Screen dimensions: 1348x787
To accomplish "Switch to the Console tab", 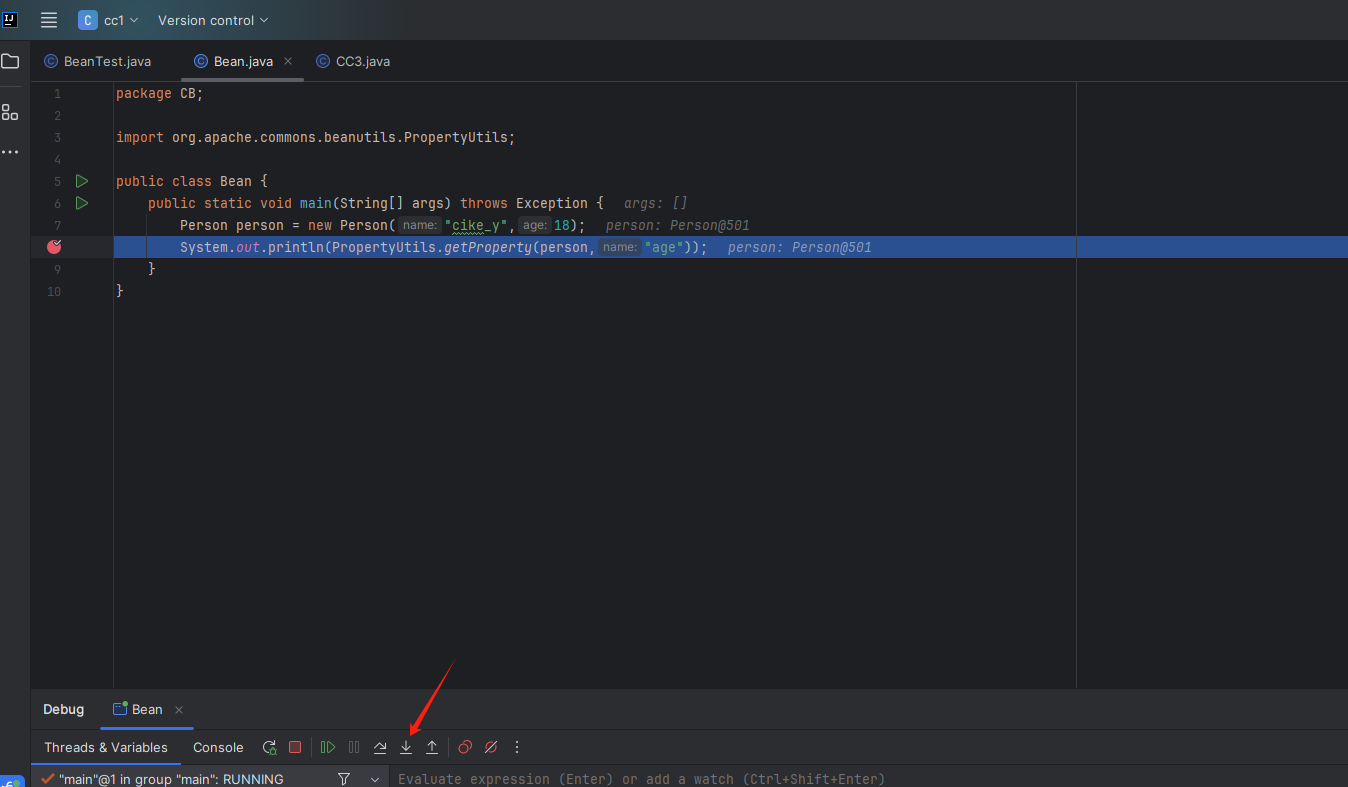I will pos(218,747).
